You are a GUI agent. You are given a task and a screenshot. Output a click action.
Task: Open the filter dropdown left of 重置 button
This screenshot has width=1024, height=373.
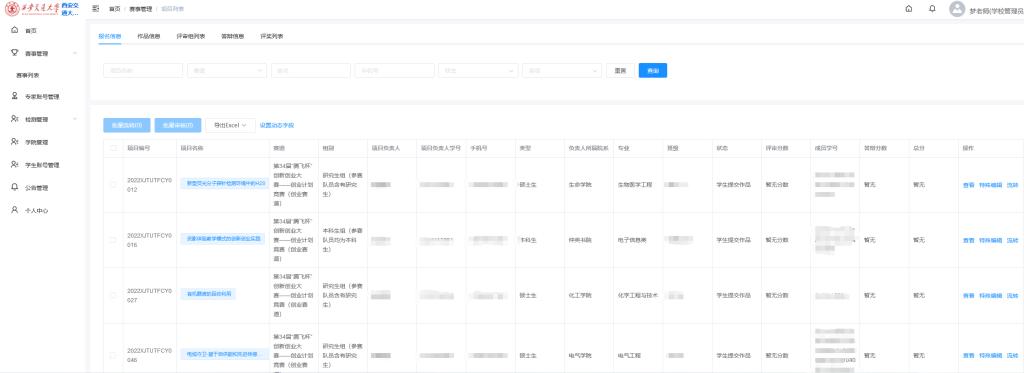(562, 71)
